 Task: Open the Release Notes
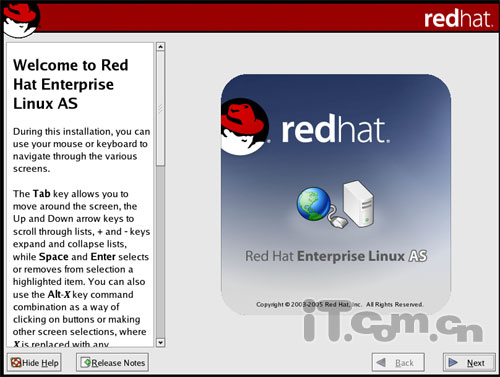pos(112,362)
